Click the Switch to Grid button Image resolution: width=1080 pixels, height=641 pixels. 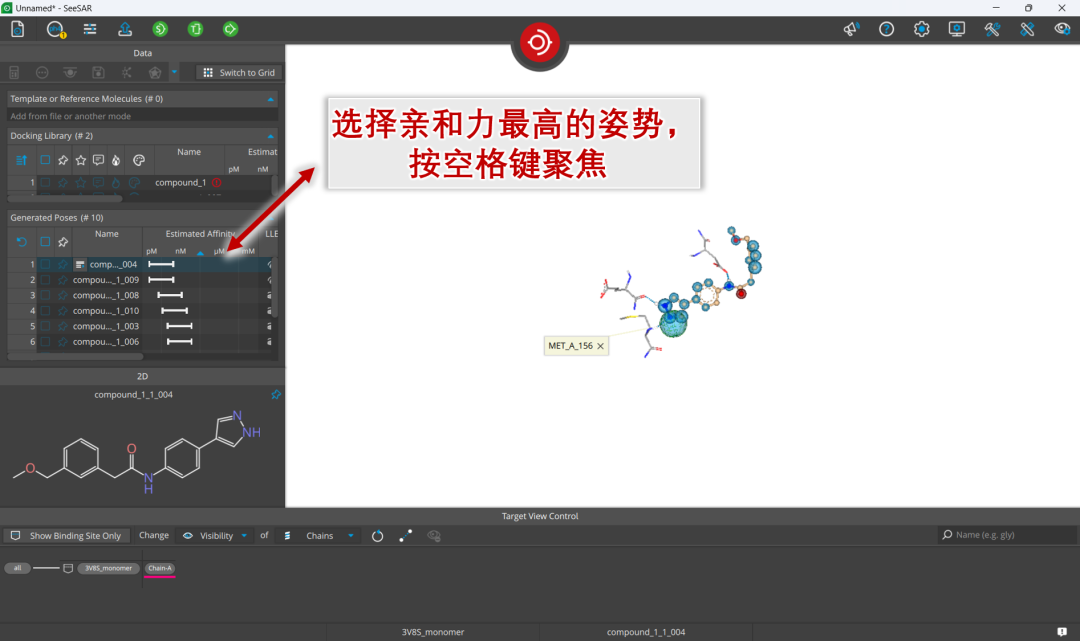pos(240,72)
